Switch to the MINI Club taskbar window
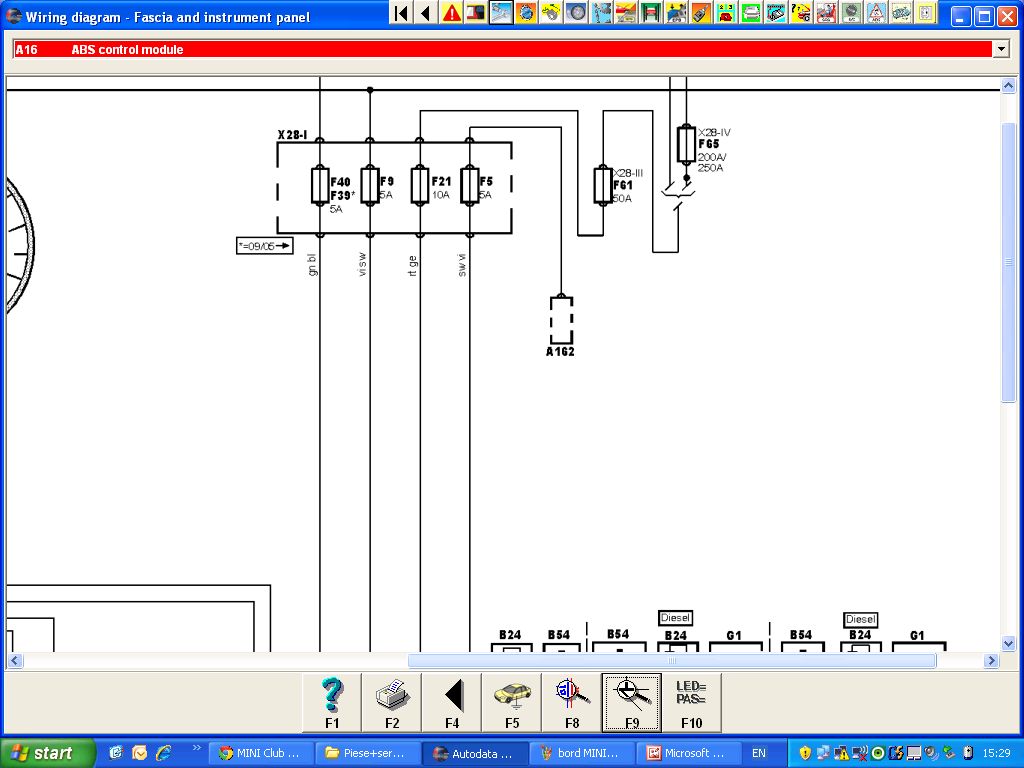The height and width of the screenshot is (768, 1024). point(258,753)
